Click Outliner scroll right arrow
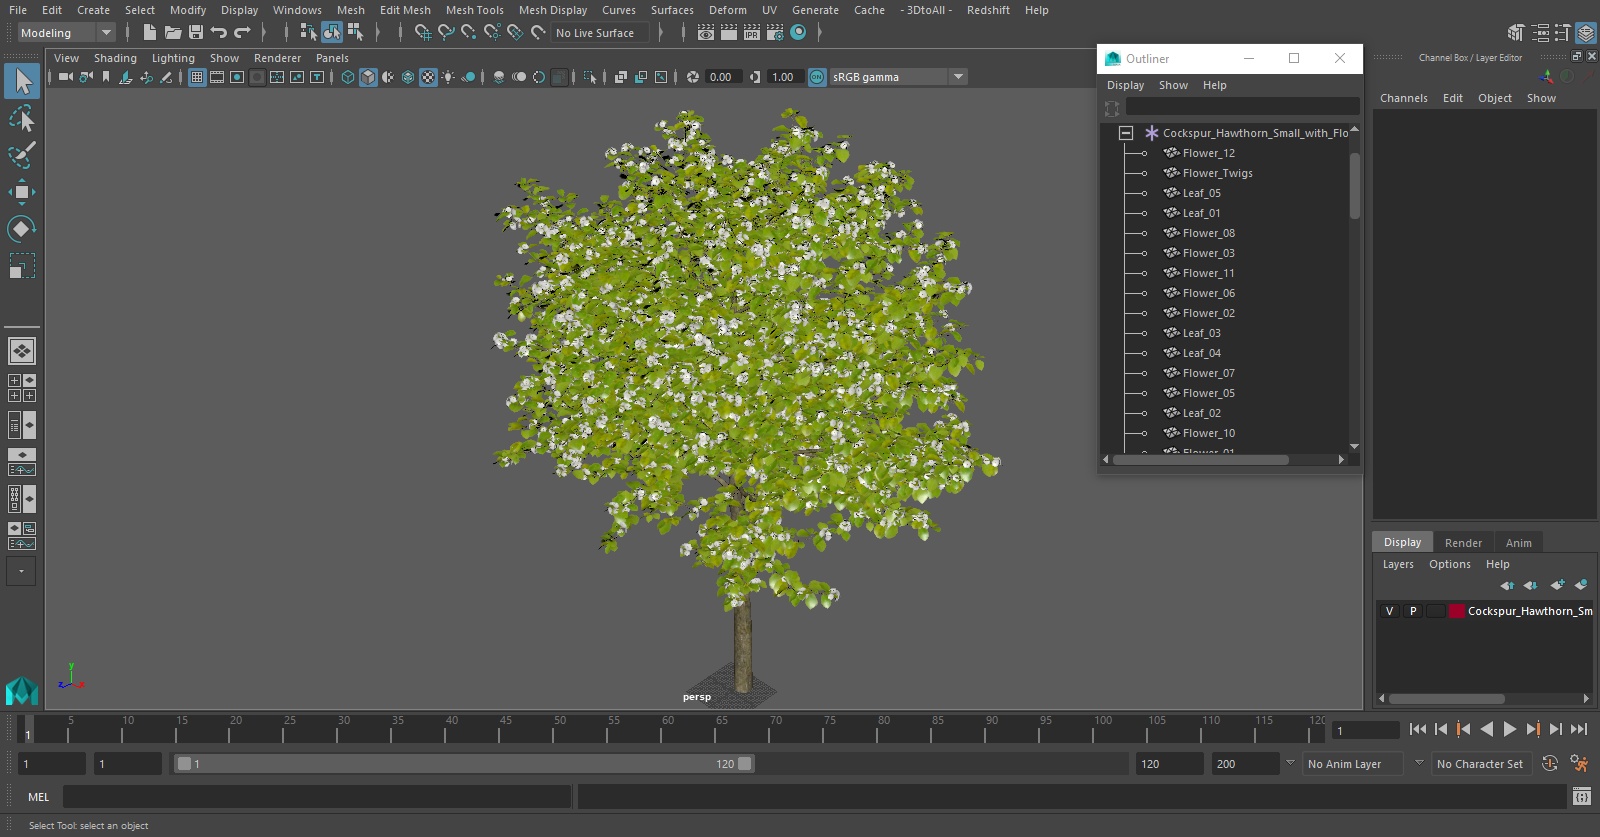The width and height of the screenshot is (1600, 837). [x=1341, y=460]
